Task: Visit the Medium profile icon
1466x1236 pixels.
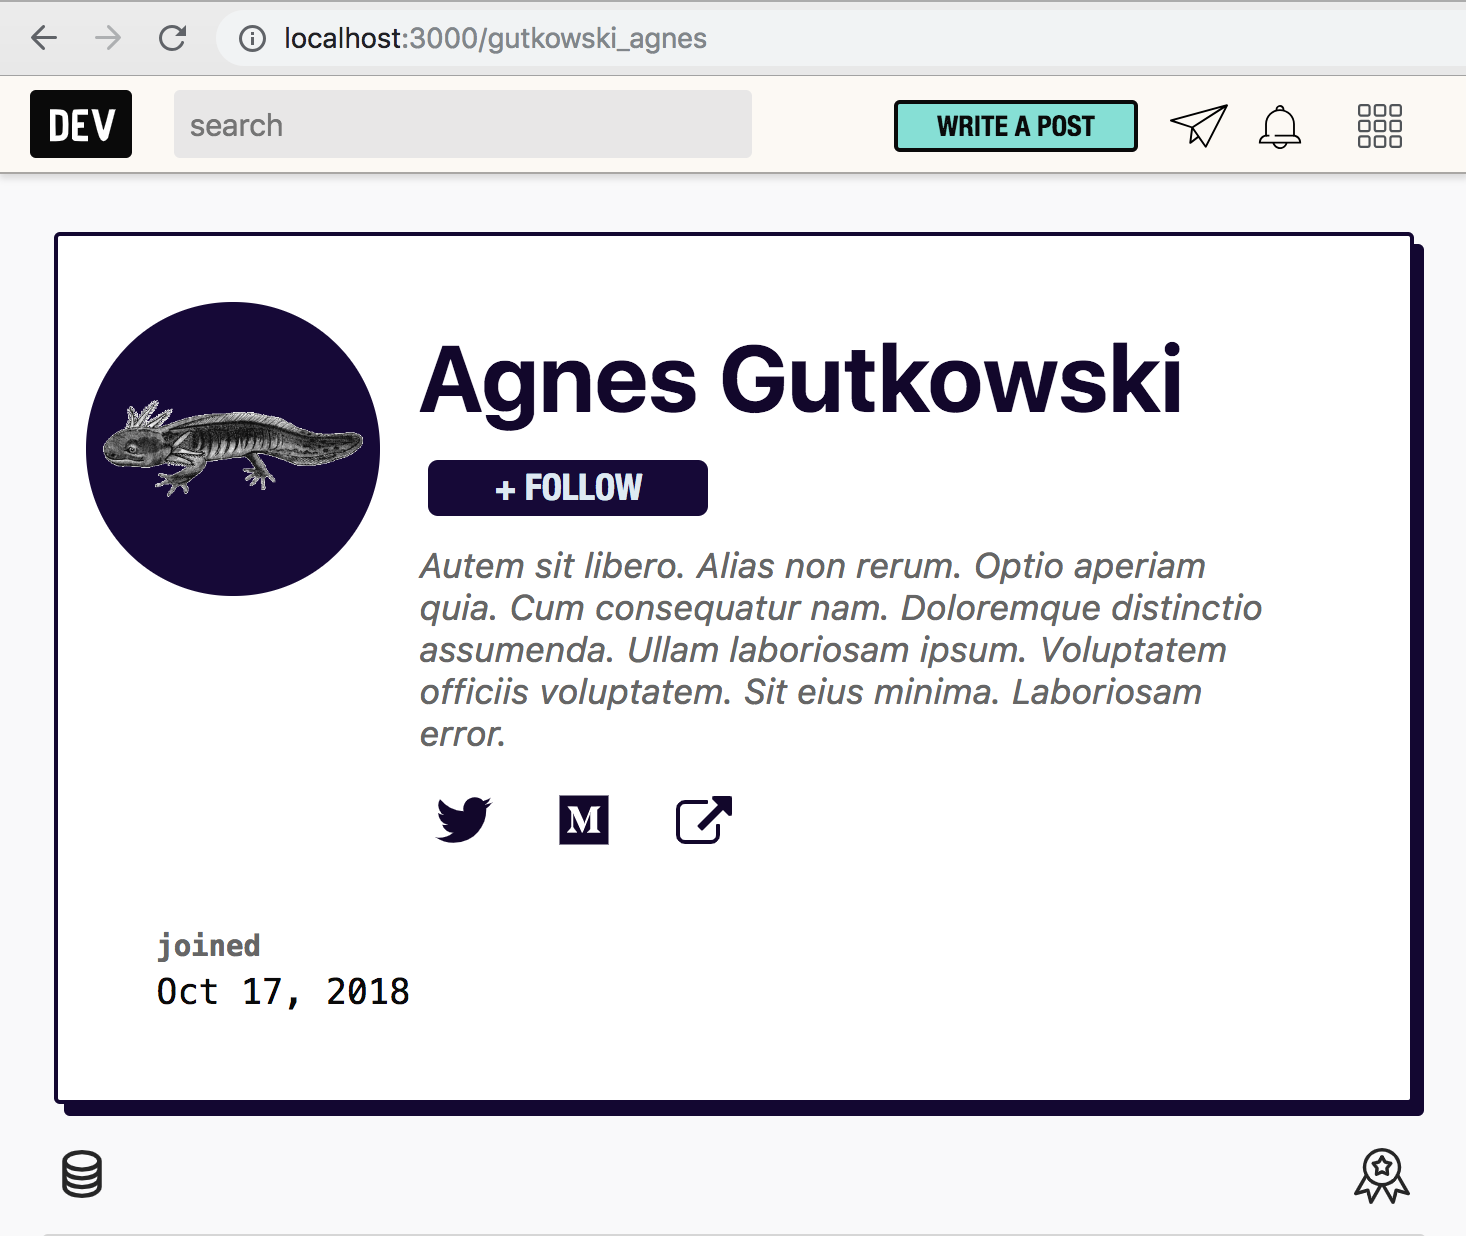Action: point(584,820)
